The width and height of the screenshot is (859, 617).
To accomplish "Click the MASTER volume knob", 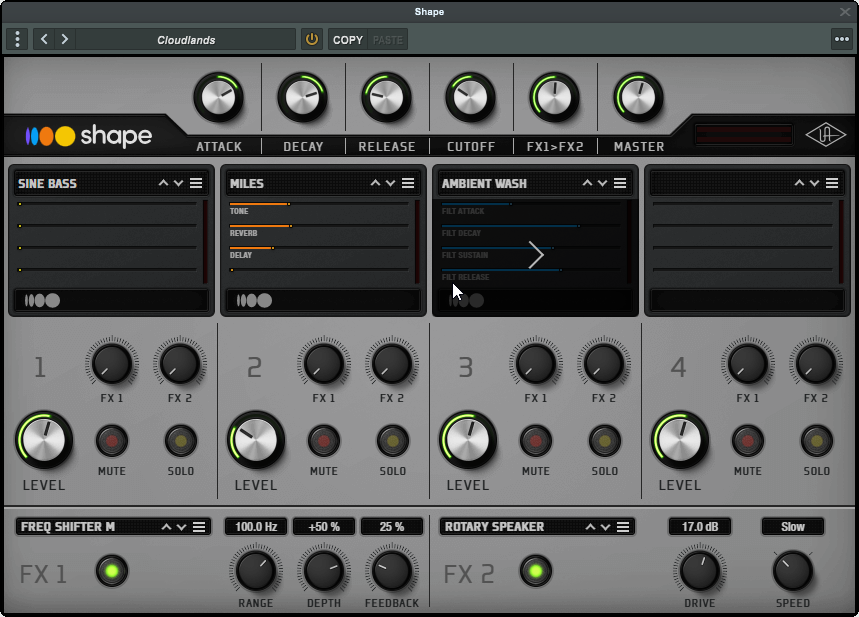I will pyautogui.click(x=638, y=98).
